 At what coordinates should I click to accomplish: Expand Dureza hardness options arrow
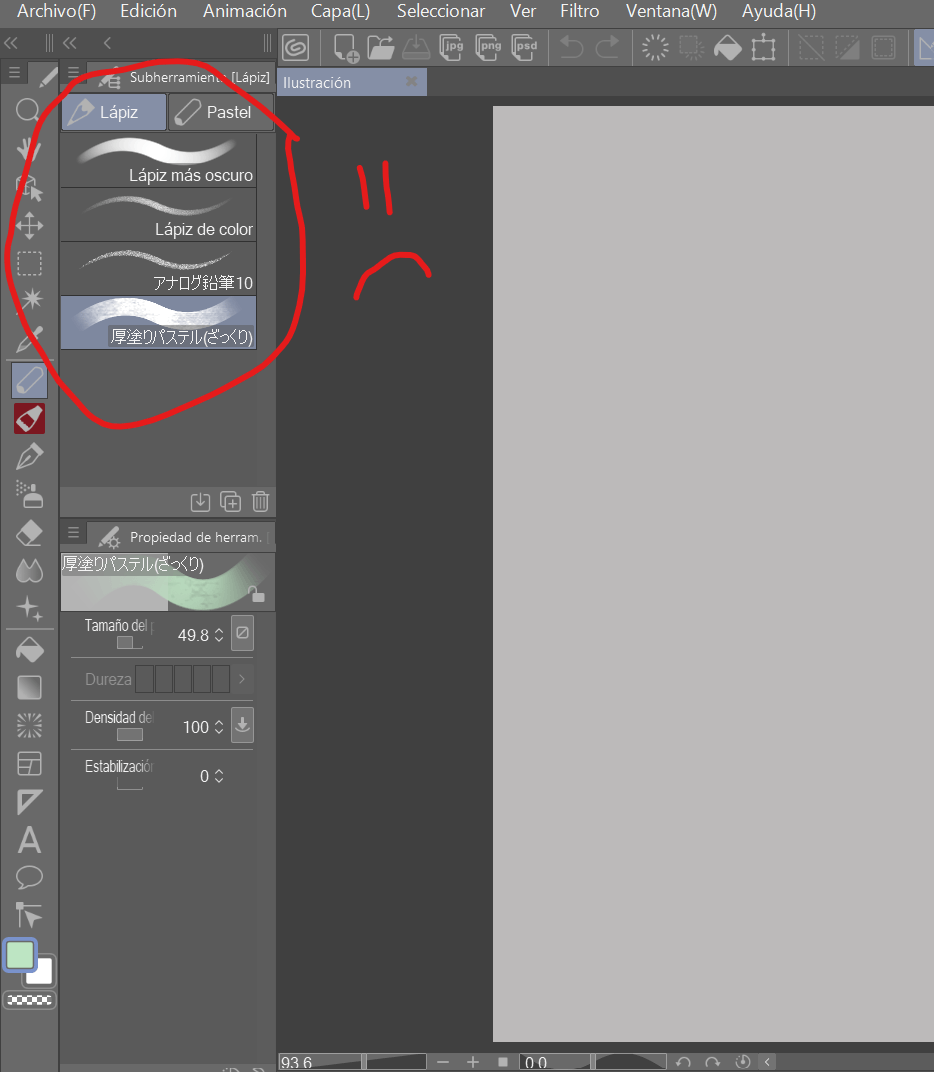coord(241,680)
